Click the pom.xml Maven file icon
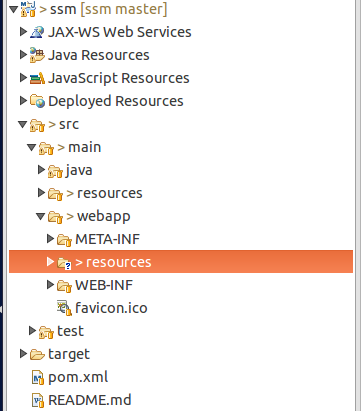The width and height of the screenshot is (361, 411). [x=38, y=378]
